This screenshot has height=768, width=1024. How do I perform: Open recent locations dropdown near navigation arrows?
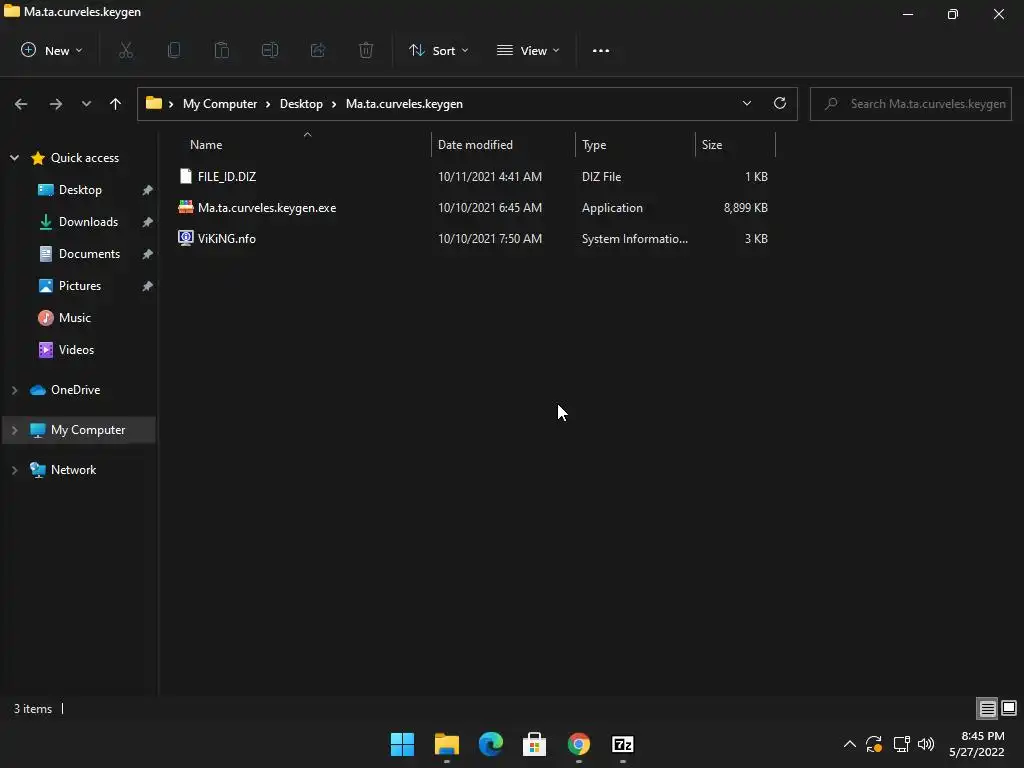point(86,104)
